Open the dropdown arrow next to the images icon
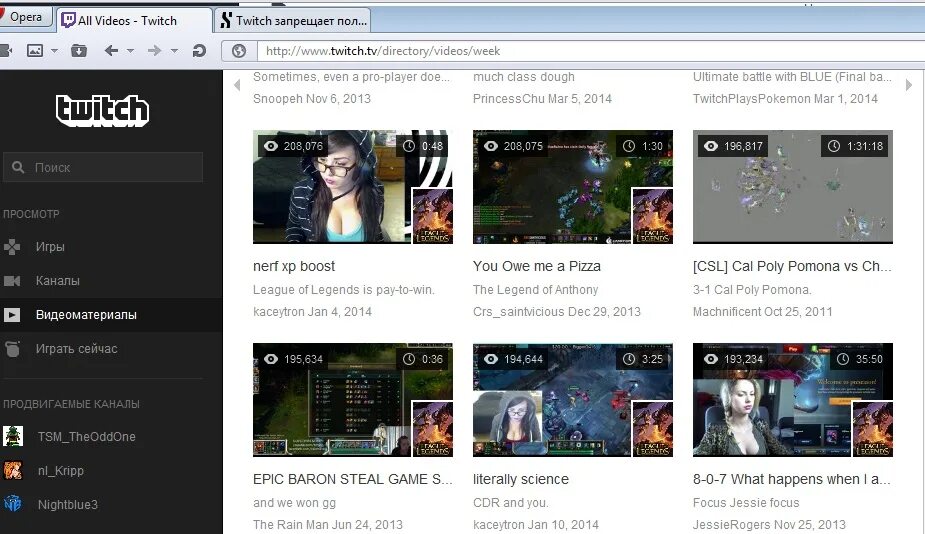Screen dimensions: 925x534 pyautogui.click(x=54, y=51)
